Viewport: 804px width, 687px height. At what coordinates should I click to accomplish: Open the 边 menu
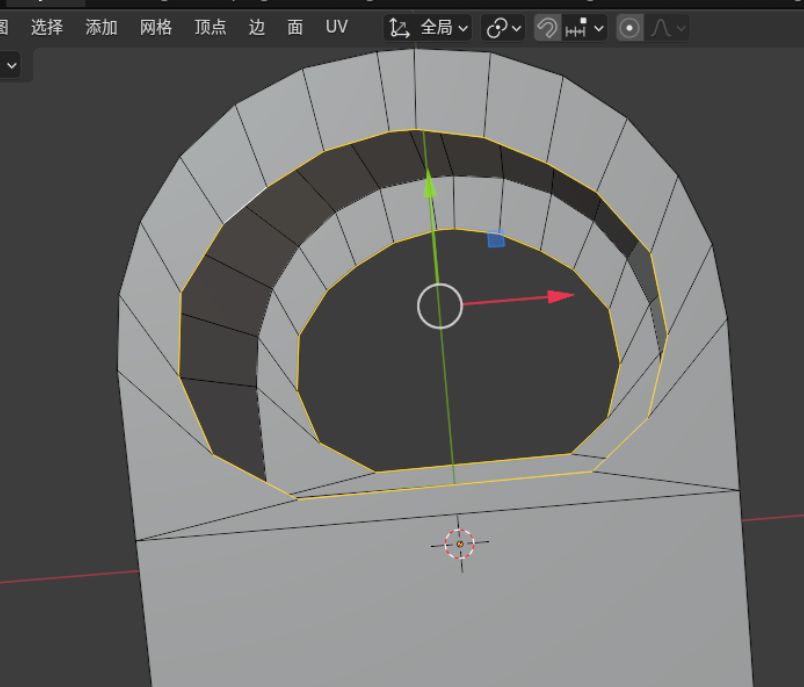pos(257,27)
